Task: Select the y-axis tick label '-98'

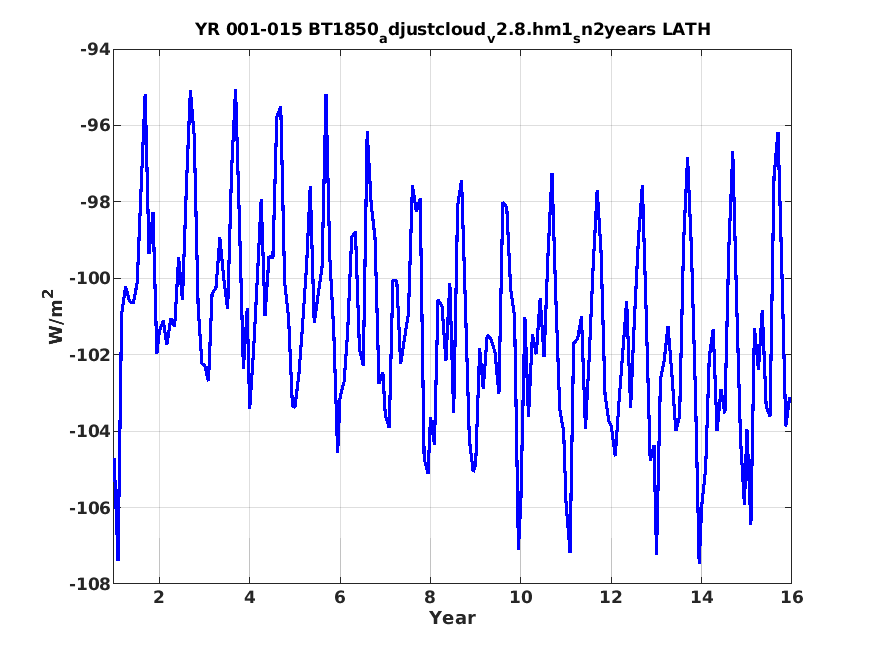Action: point(95,202)
